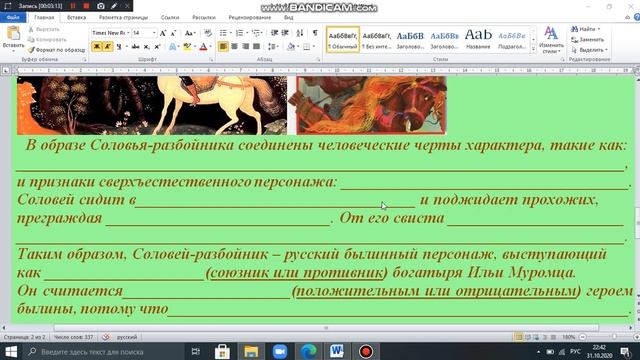Open the Вид ribbon tab

(x=289, y=18)
